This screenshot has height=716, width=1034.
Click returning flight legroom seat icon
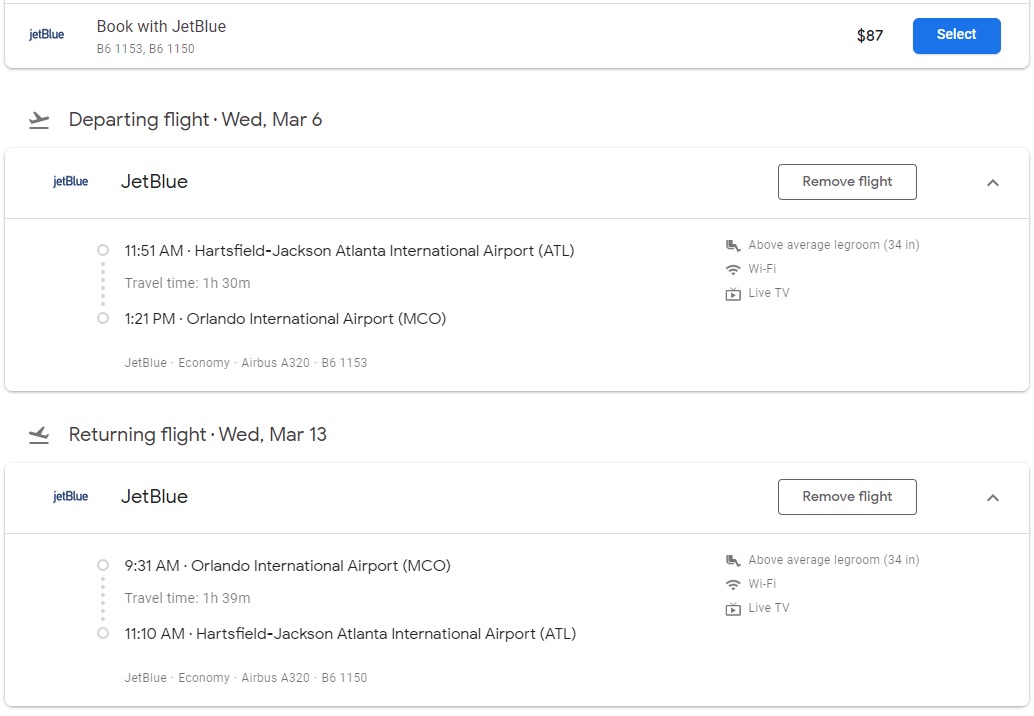point(733,560)
